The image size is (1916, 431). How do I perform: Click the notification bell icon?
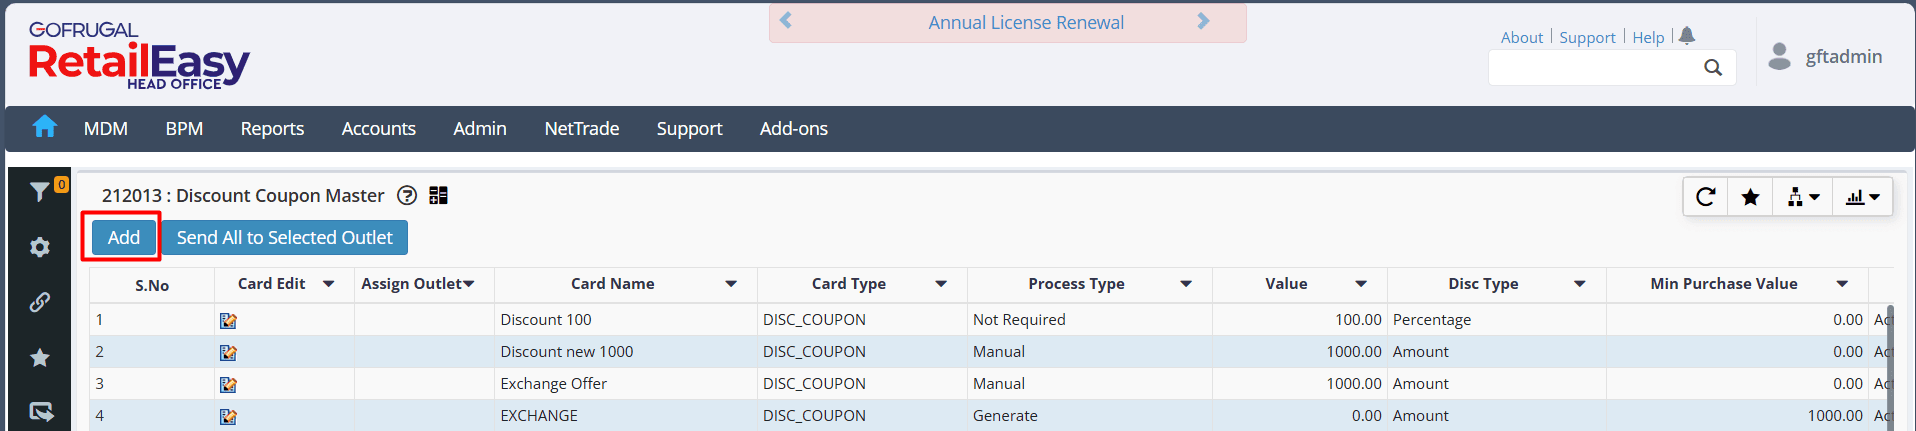pyautogui.click(x=1687, y=36)
